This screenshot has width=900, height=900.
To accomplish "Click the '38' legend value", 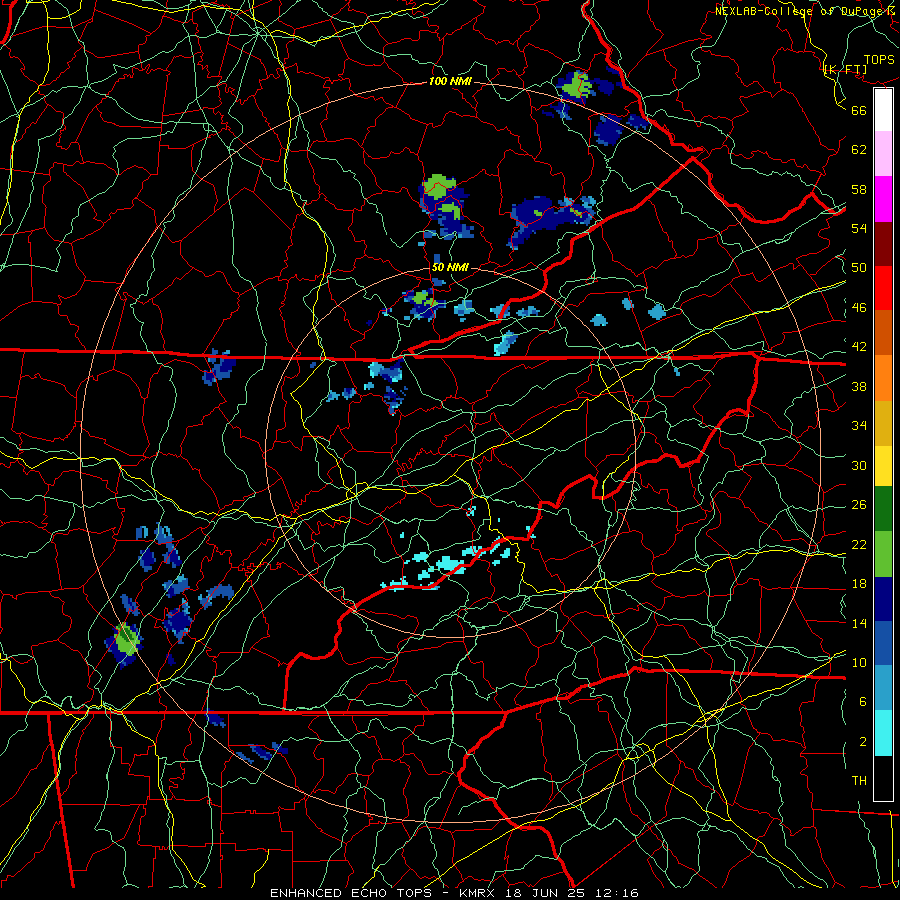I will [859, 386].
